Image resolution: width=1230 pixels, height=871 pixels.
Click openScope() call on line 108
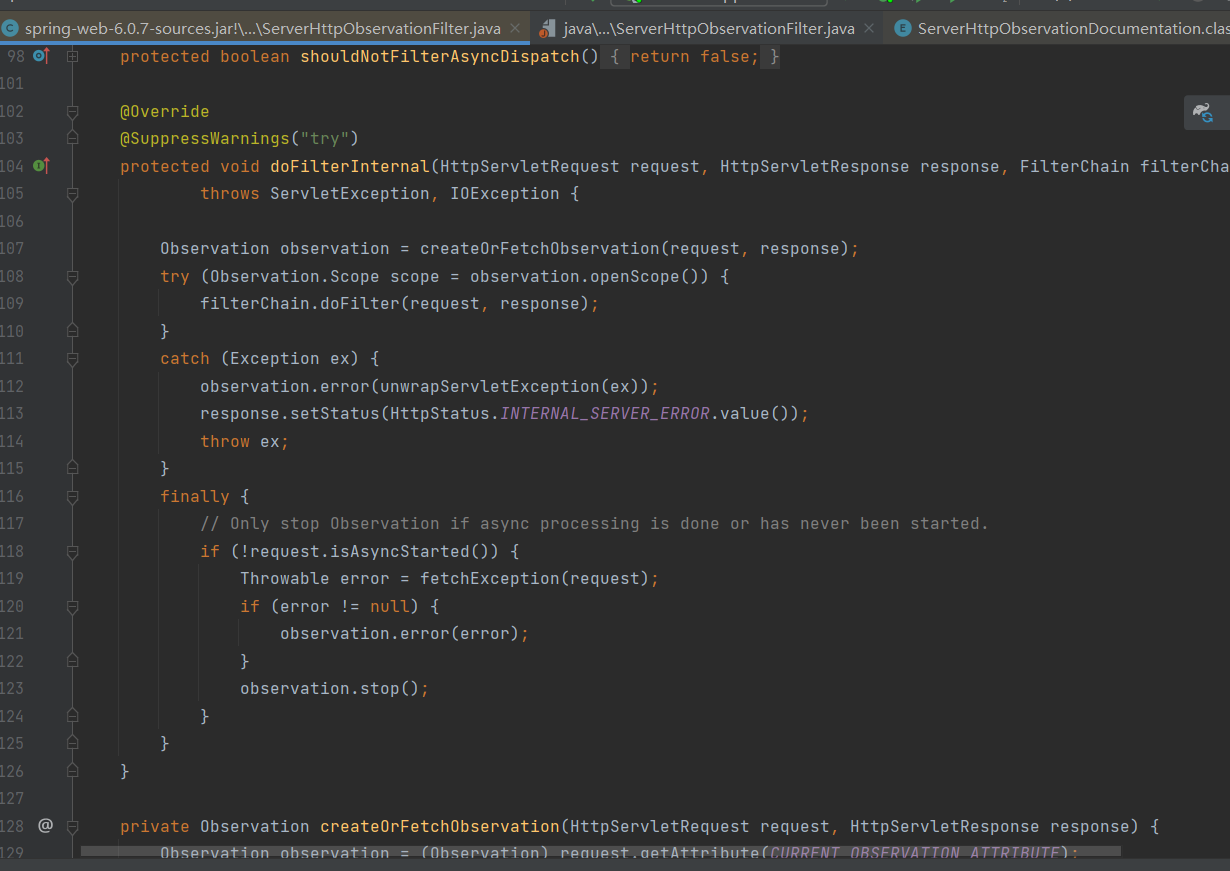pyautogui.click(x=650, y=276)
